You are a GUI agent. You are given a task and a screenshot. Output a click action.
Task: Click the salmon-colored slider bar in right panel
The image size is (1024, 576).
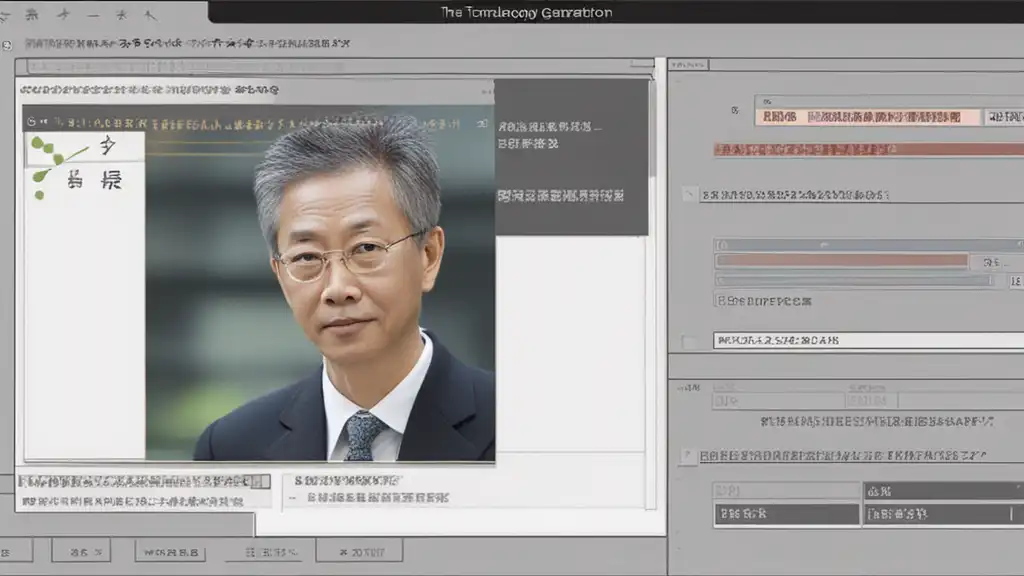842,261
